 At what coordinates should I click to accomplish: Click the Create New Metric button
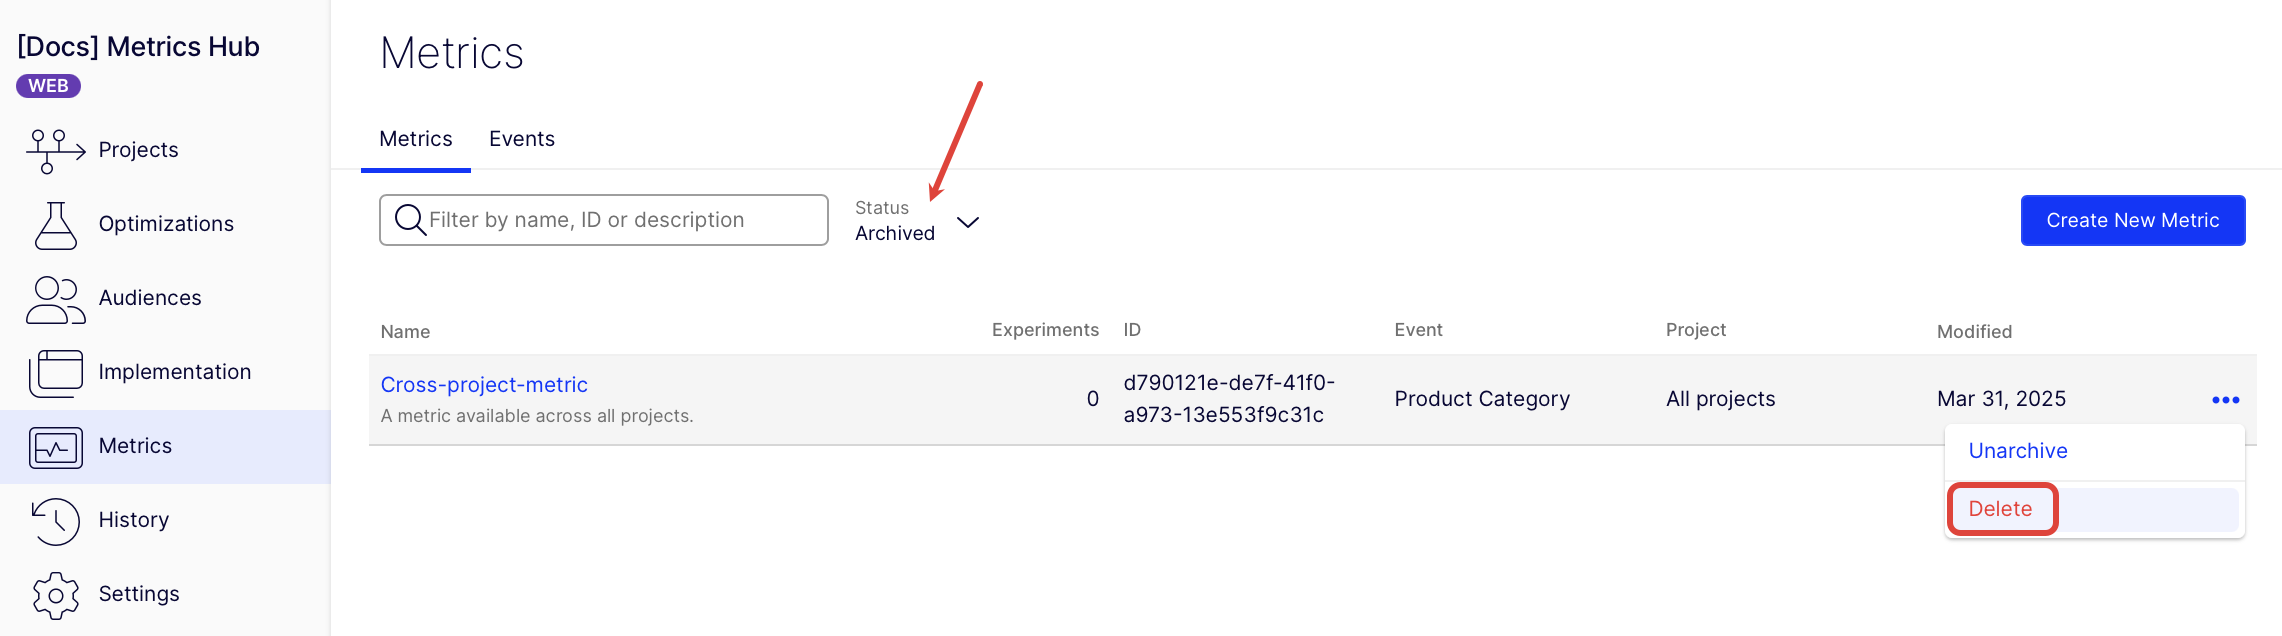pos(2133,220)
